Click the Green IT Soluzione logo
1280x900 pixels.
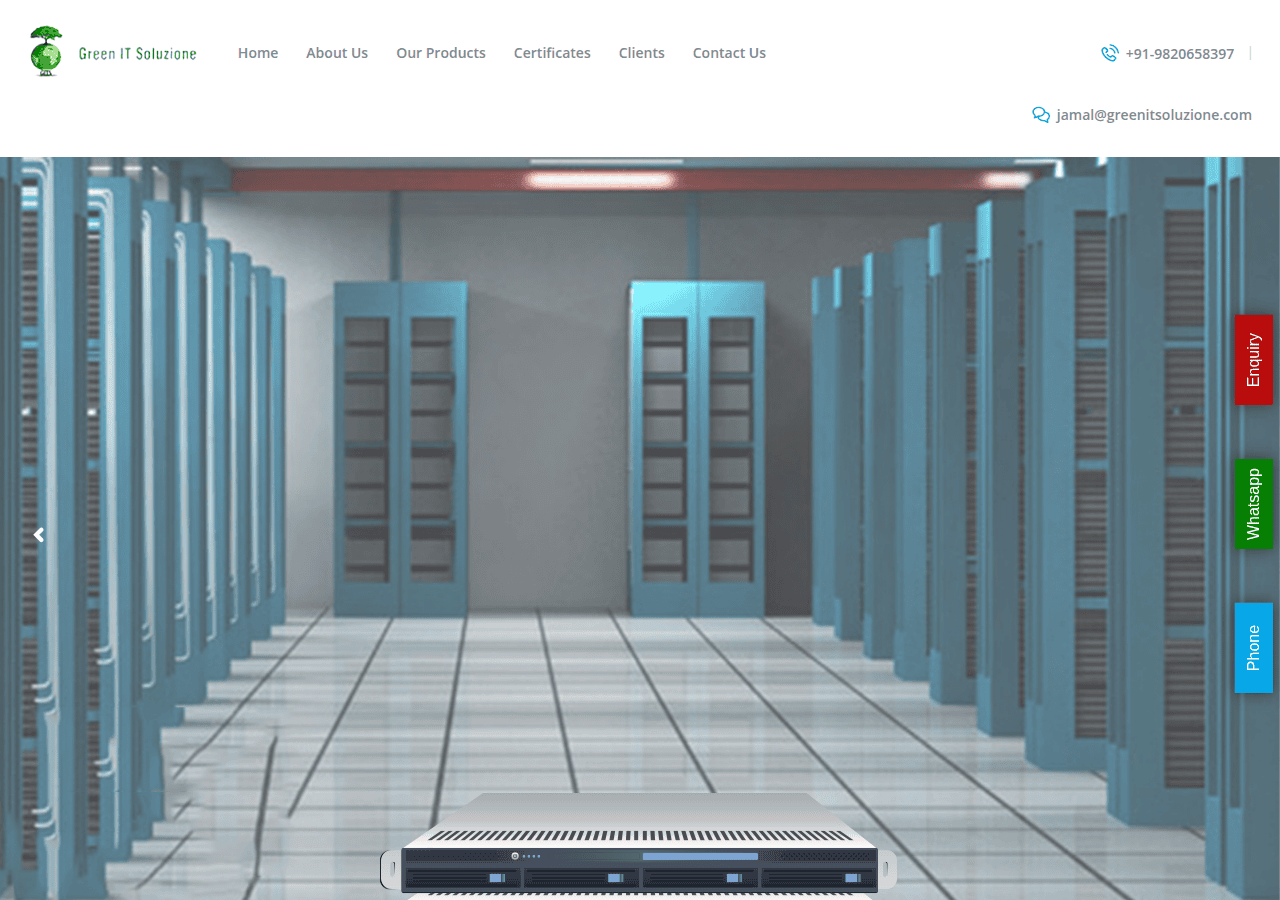113,52
